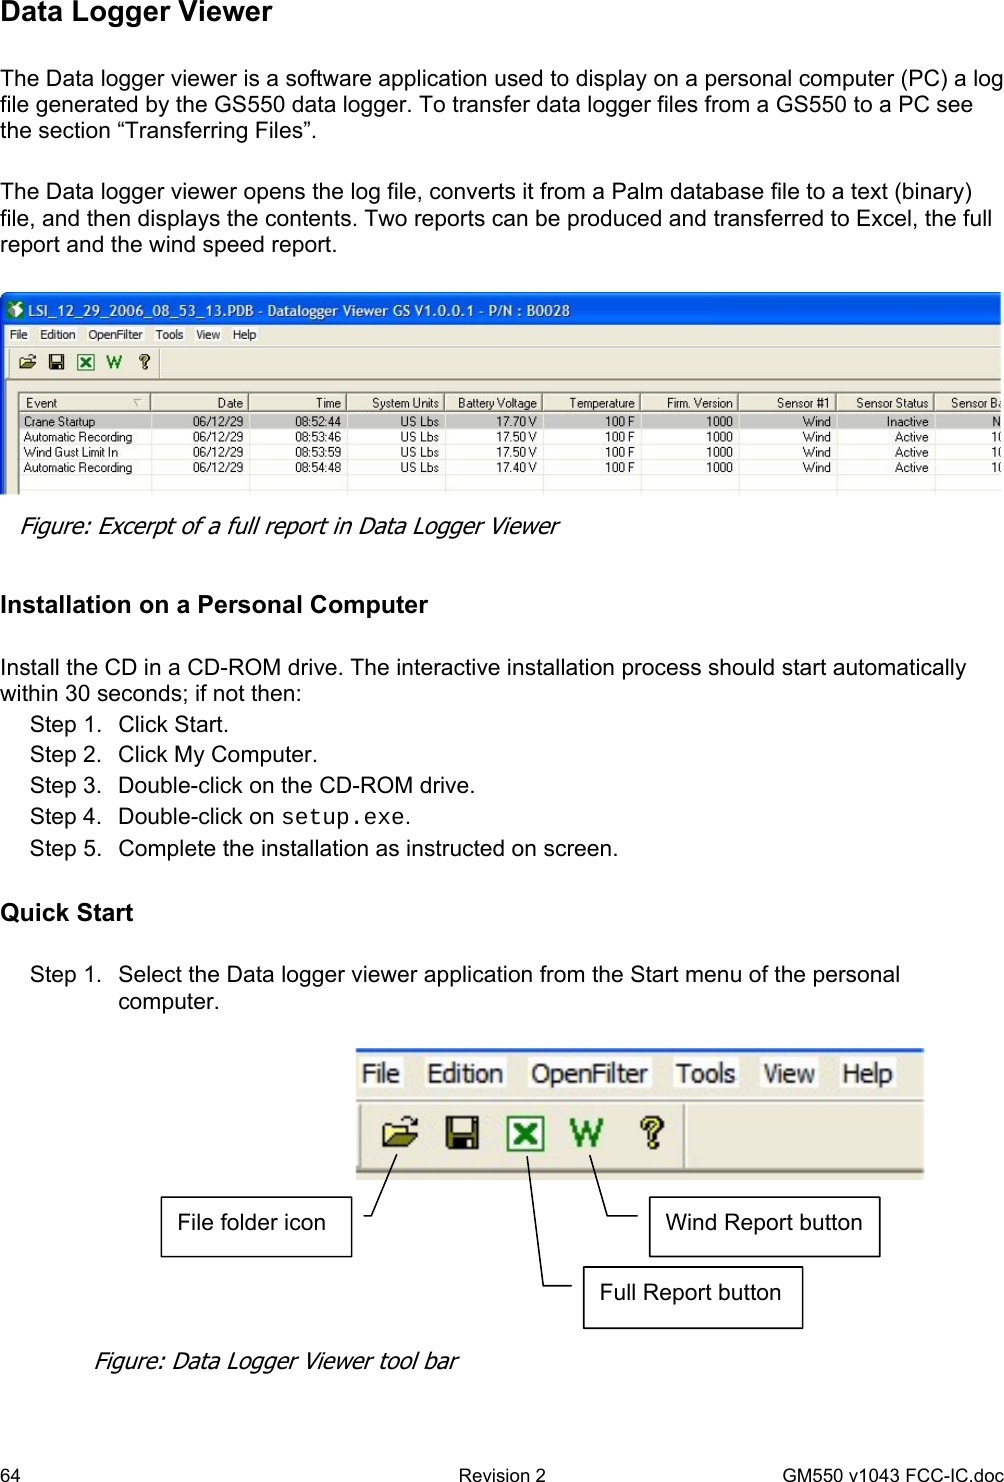This screenshot has width=1004, height=1482.
Task: Click the window title LSI_12_29_2006_08_53_13.PDB text
Action: pos(141,310)
